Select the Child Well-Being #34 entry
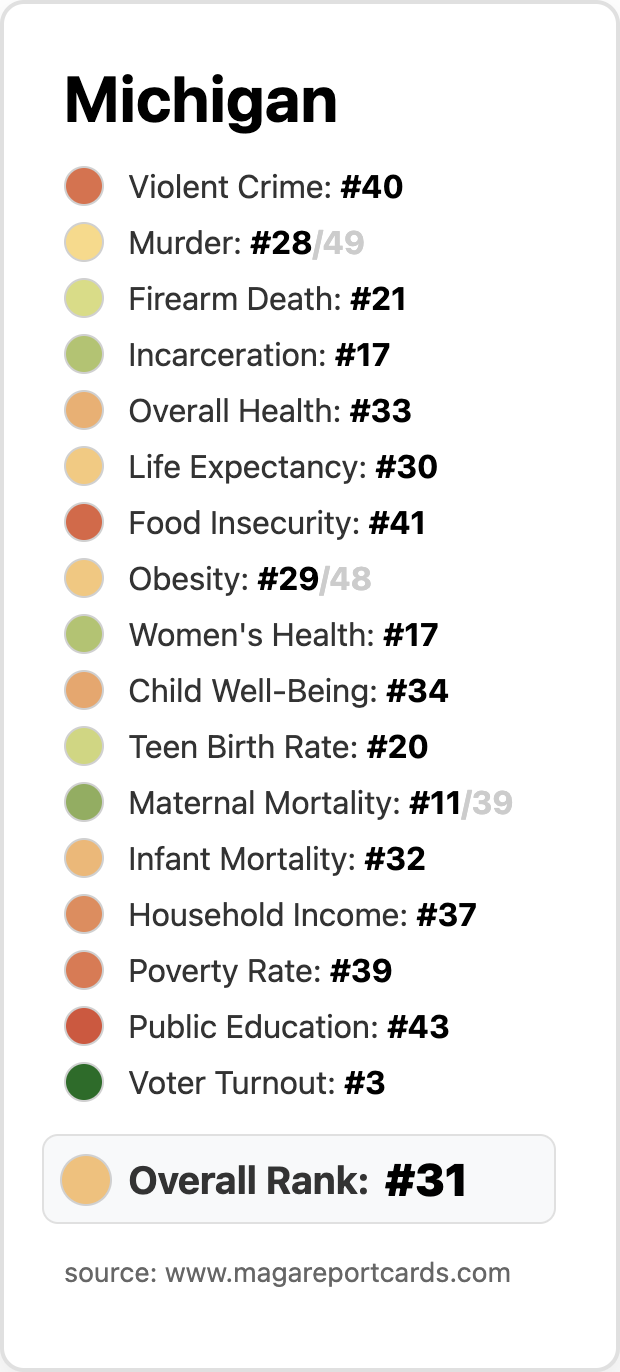Viewport: 620px width, 1372px height. pyautogui.click(x=257, y=691)
